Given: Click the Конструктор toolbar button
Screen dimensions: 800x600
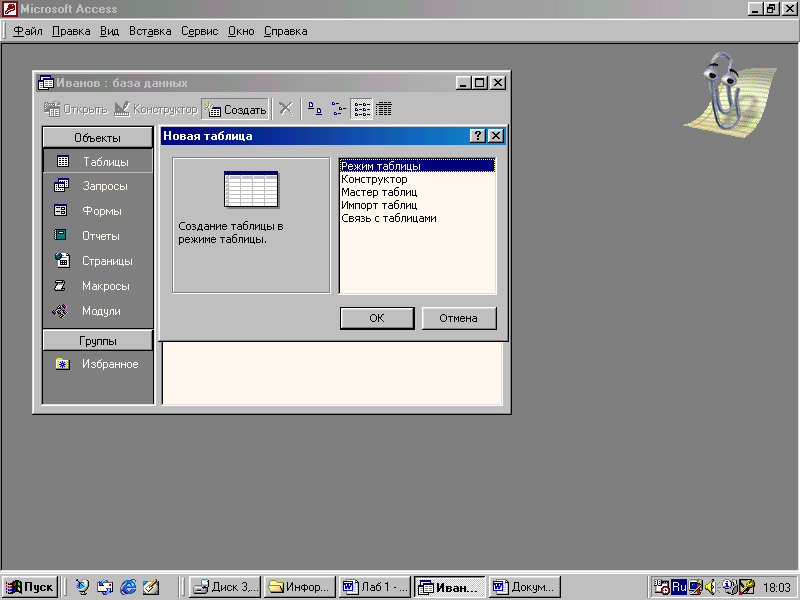Looking at the screenshot, I should (x=156, y=109).
